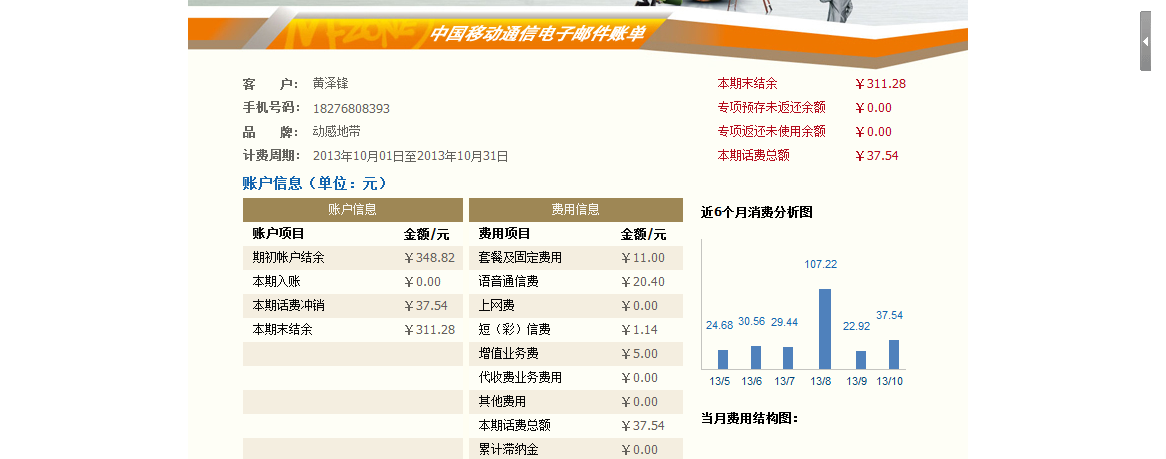The width and height of the screenshot is (1166, 459).
Task: Click the 中国移动通信电子邮件账单 banner title
Action: pos(537,34)
